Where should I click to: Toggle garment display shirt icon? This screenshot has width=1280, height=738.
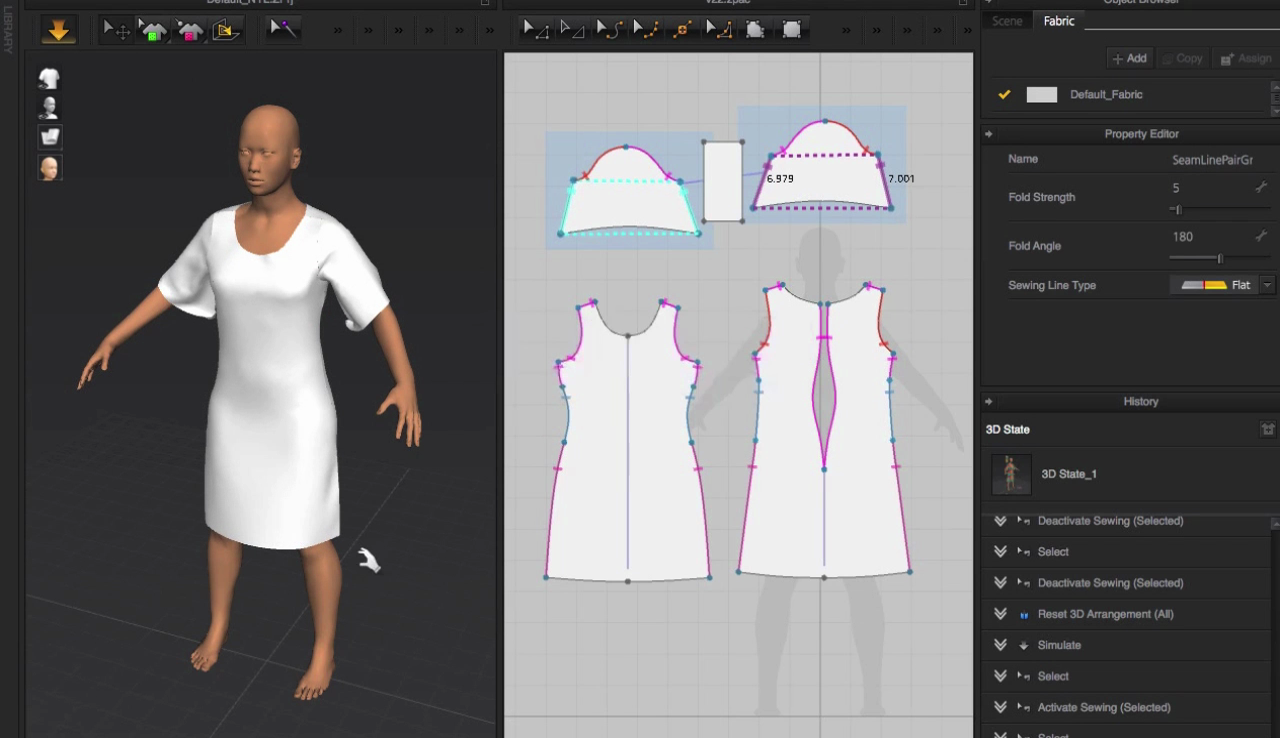pos(49,78)
